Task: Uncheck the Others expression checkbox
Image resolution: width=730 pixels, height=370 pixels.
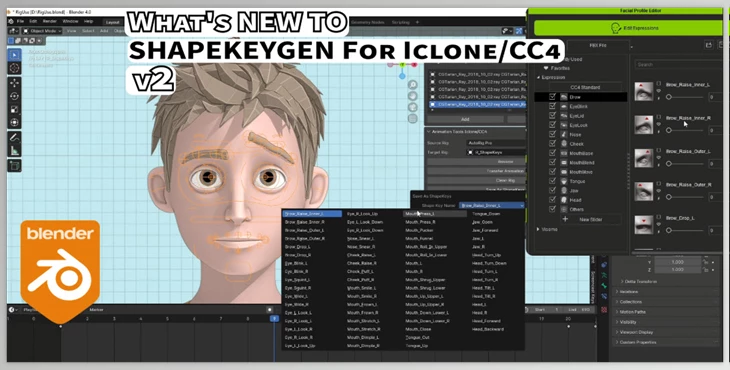Action: (x=552, y=209)
